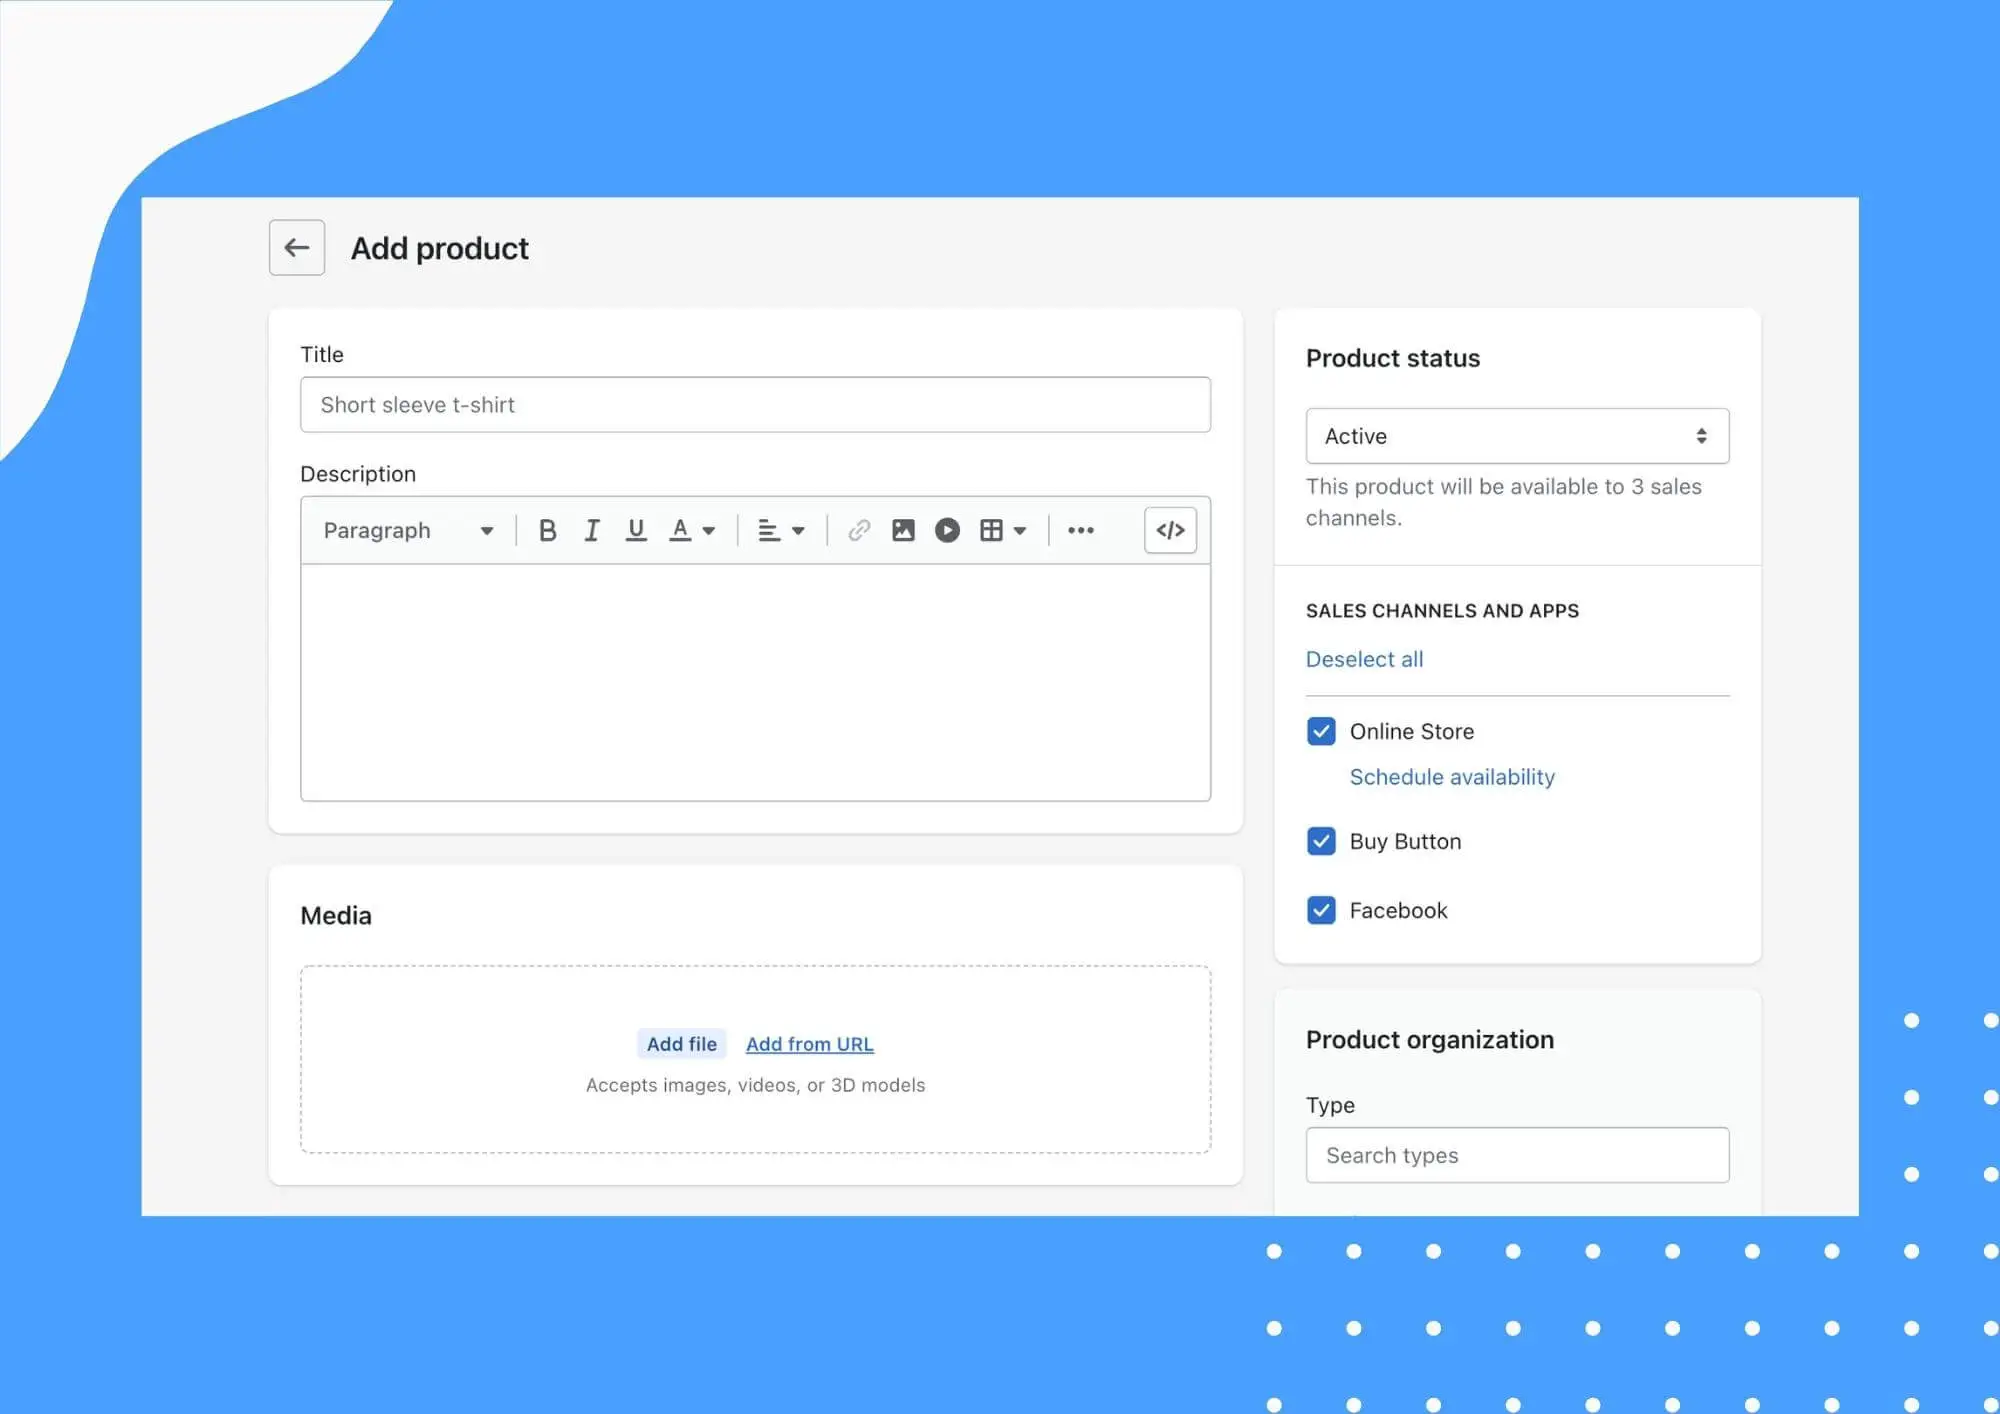Insert a video into description
Viewport: 2000px width, 1414px height.
click(947, 530)
